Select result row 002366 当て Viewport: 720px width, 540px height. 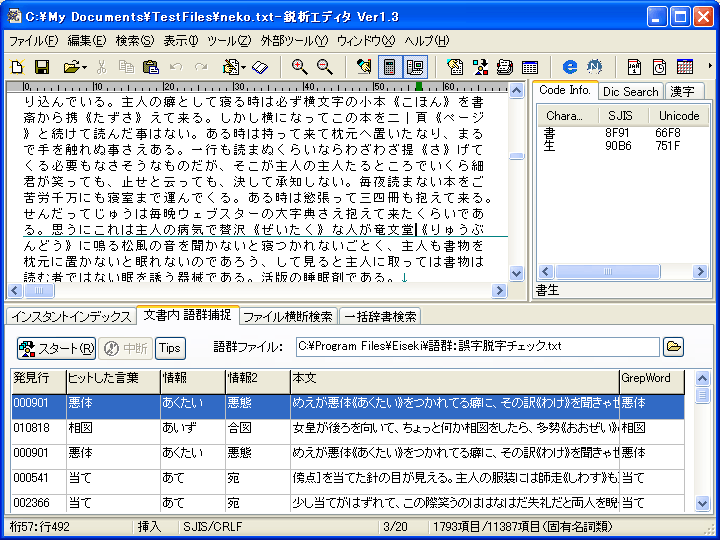(348, 503)
